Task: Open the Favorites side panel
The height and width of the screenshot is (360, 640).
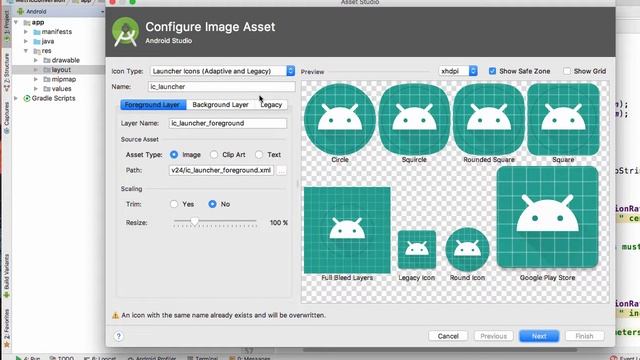Action: (7, 329)
